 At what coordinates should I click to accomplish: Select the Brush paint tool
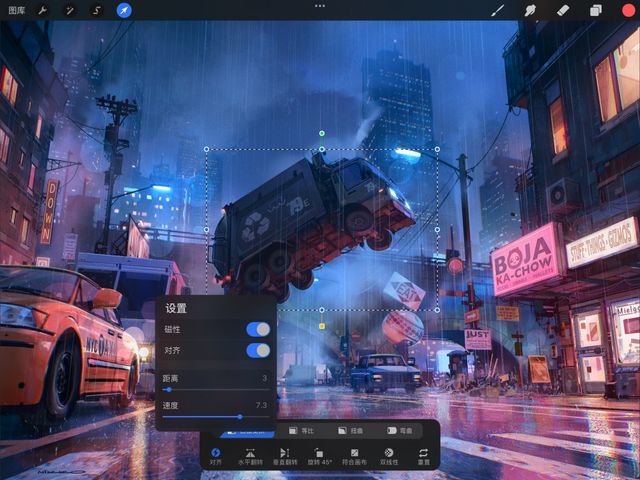pos(497,10)
